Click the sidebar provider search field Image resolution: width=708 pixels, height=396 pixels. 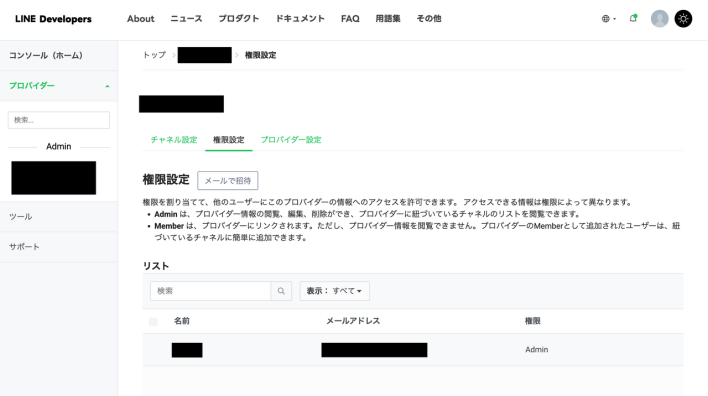coord(59,120)
